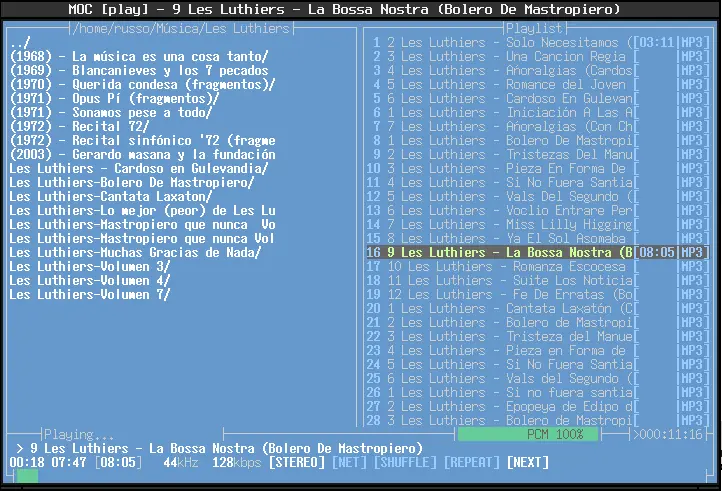Open folder (1971) Sonamos pese a todo
Image resolution: width=722 pixels, height=491 pixels.
point(111,112)
